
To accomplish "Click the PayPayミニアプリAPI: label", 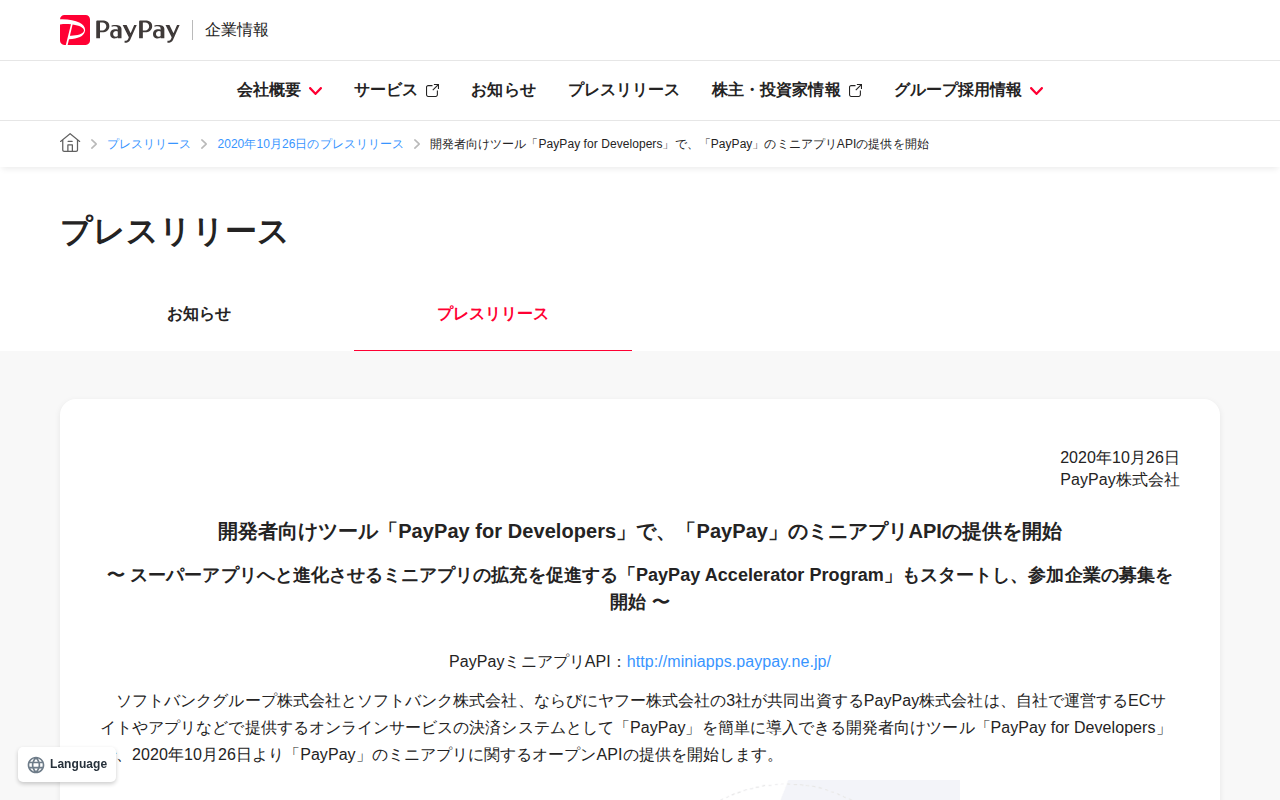I will pyautogui.click(x=537, y=661).
